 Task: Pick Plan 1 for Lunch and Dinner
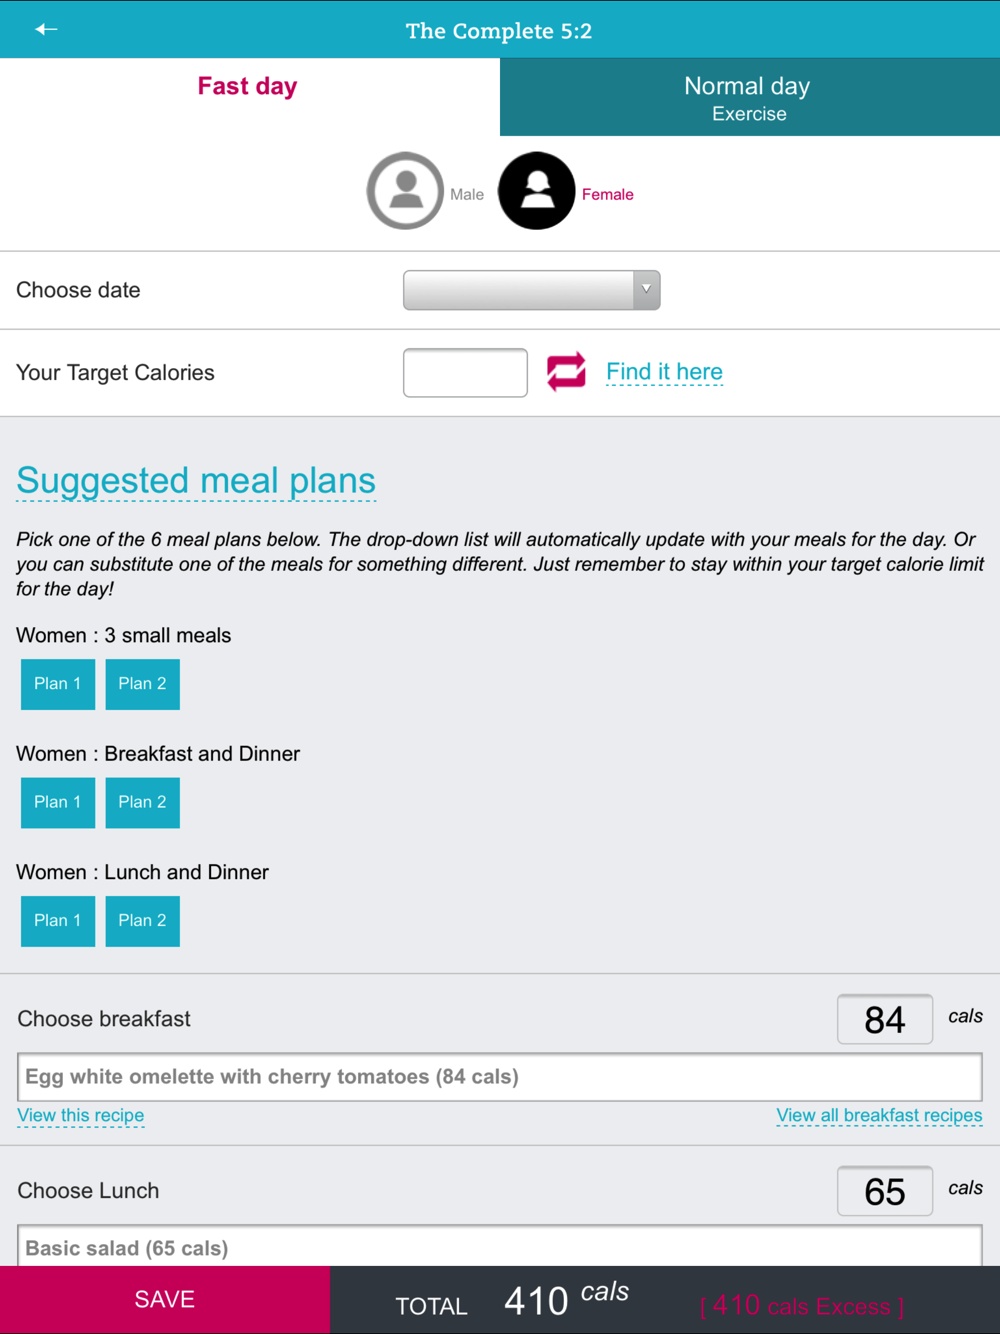pyautogui.click(x=58, y=921)
